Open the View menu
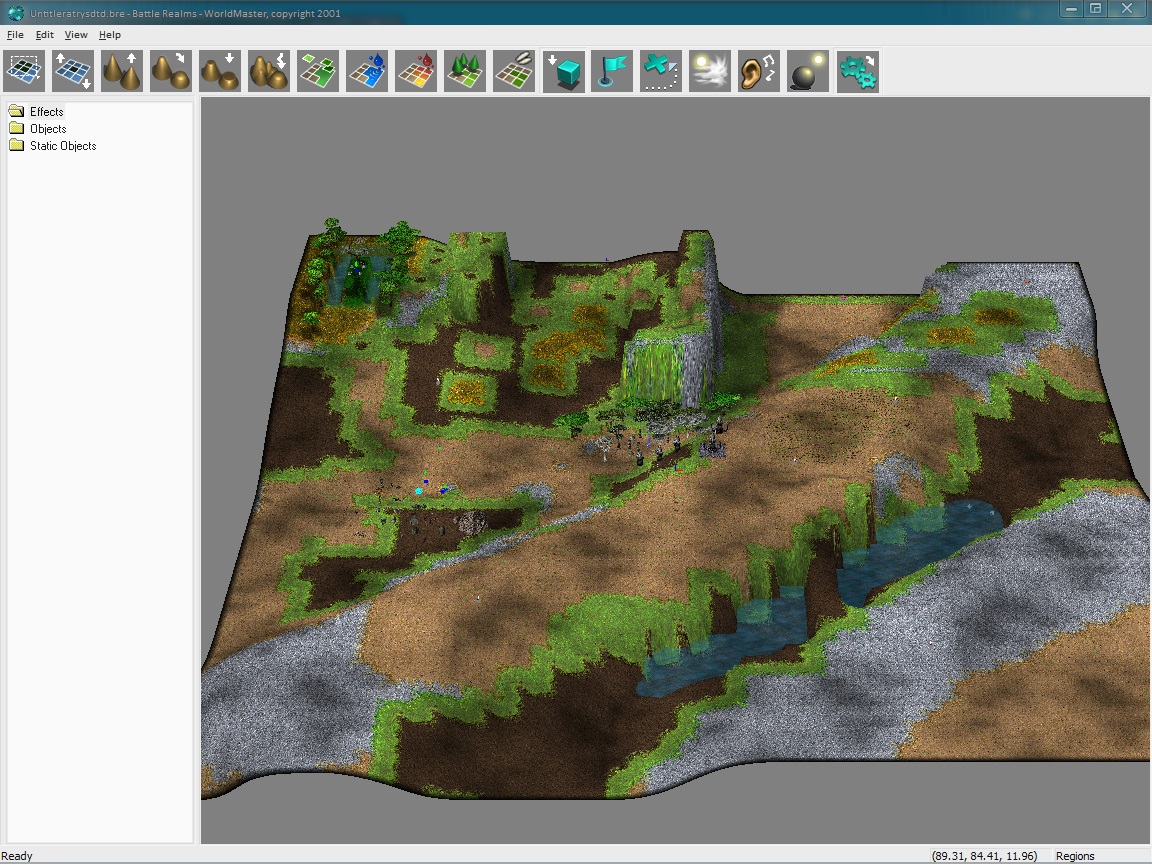Image resolution: width=1152 pixels, height=864 pixels. pyautogui.click(x=76, y=35)
